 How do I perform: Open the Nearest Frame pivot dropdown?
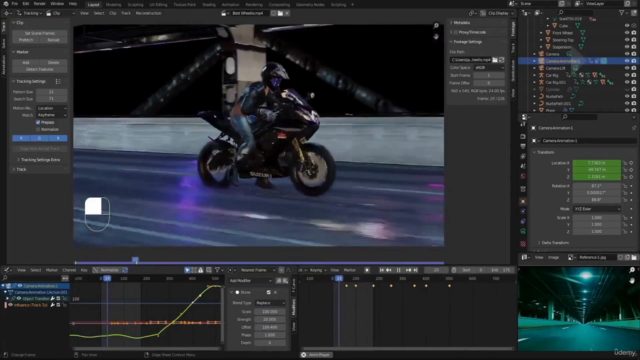coord(257,270)
